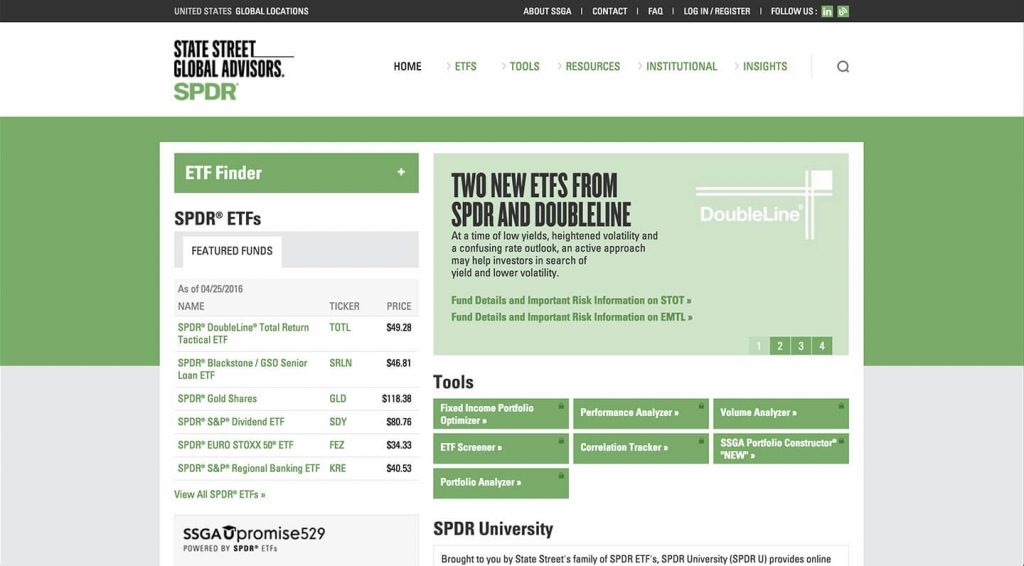1024x566 pixels.
Task: Open SPDR DoubleLine Total Return Tactical ETF
Action: point(243,334)
